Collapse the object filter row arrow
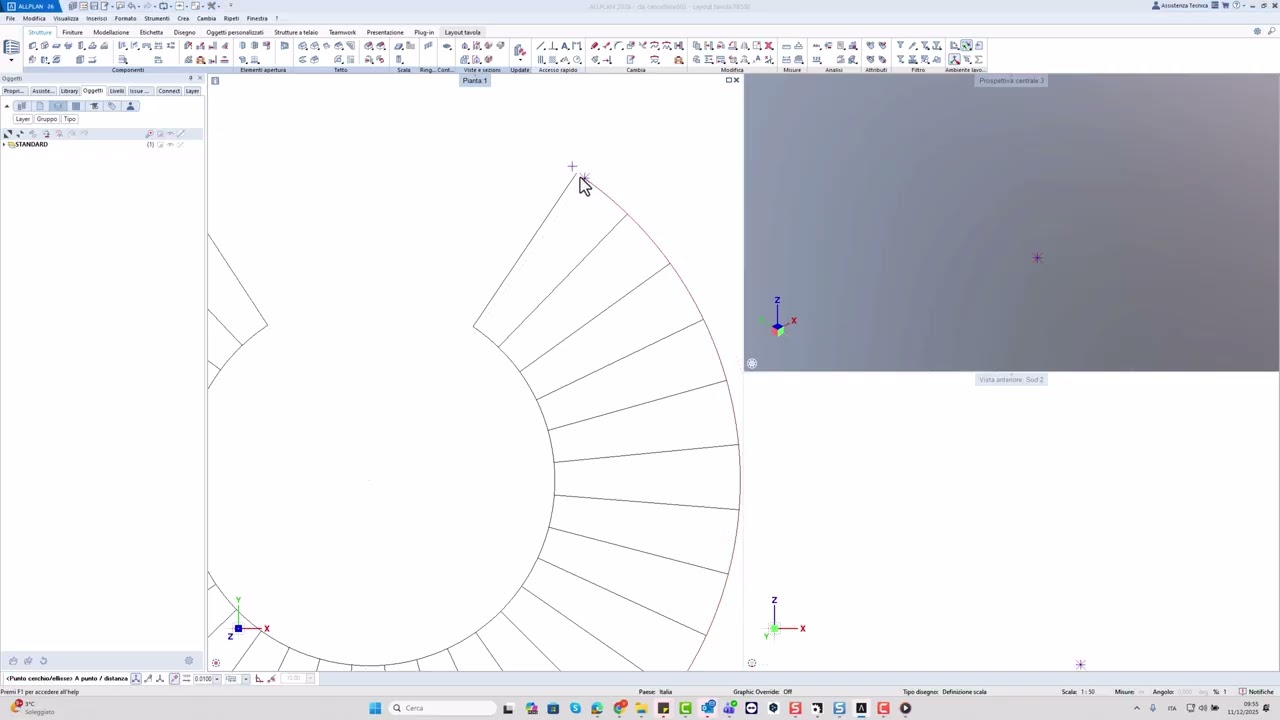 click(x=7, y=106)
